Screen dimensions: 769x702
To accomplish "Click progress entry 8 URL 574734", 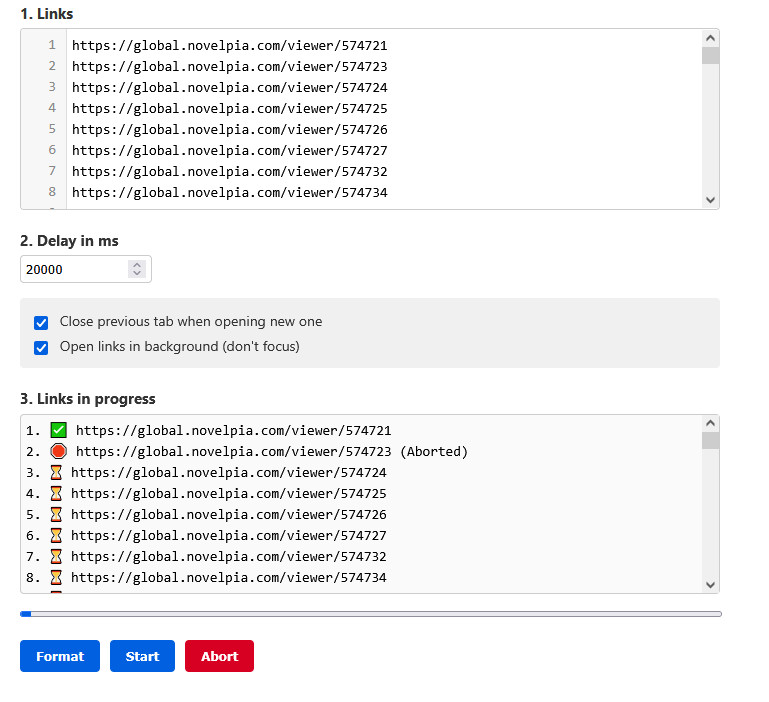I will (229, 578).
